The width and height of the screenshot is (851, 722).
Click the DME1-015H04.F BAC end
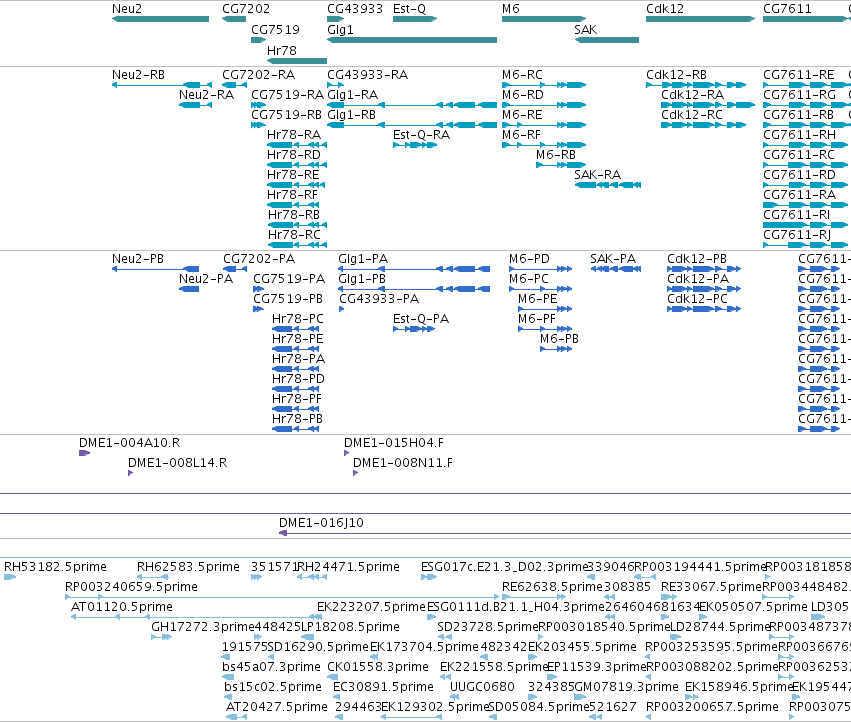click(346, 453)
